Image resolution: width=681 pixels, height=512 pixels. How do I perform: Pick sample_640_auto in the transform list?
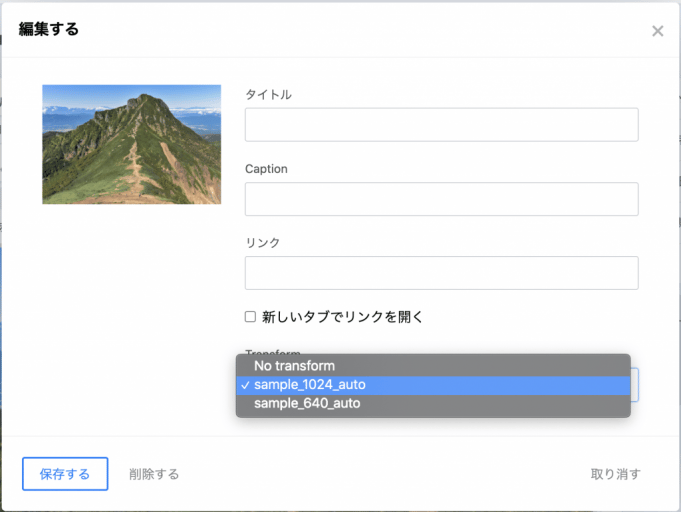tap(307, 404)
